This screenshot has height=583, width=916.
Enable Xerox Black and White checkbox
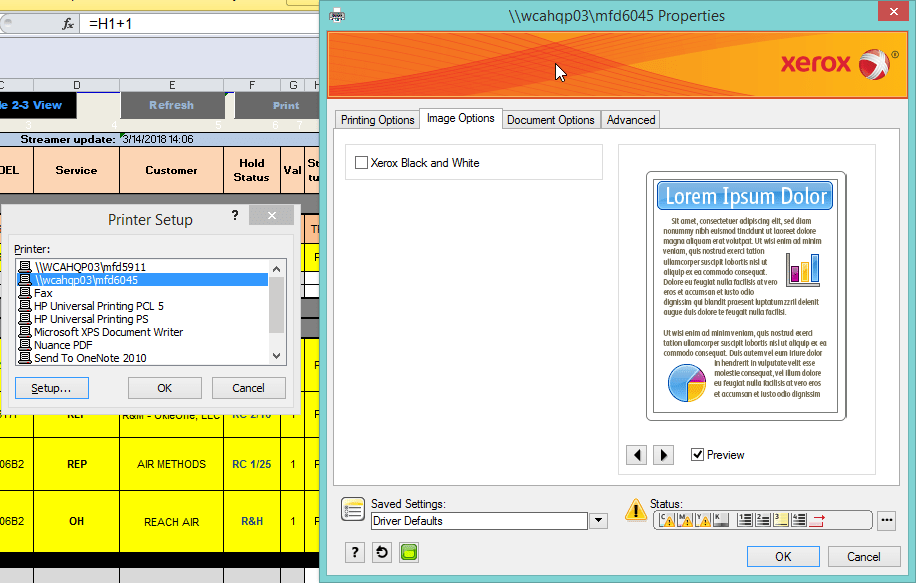(362, 162)
